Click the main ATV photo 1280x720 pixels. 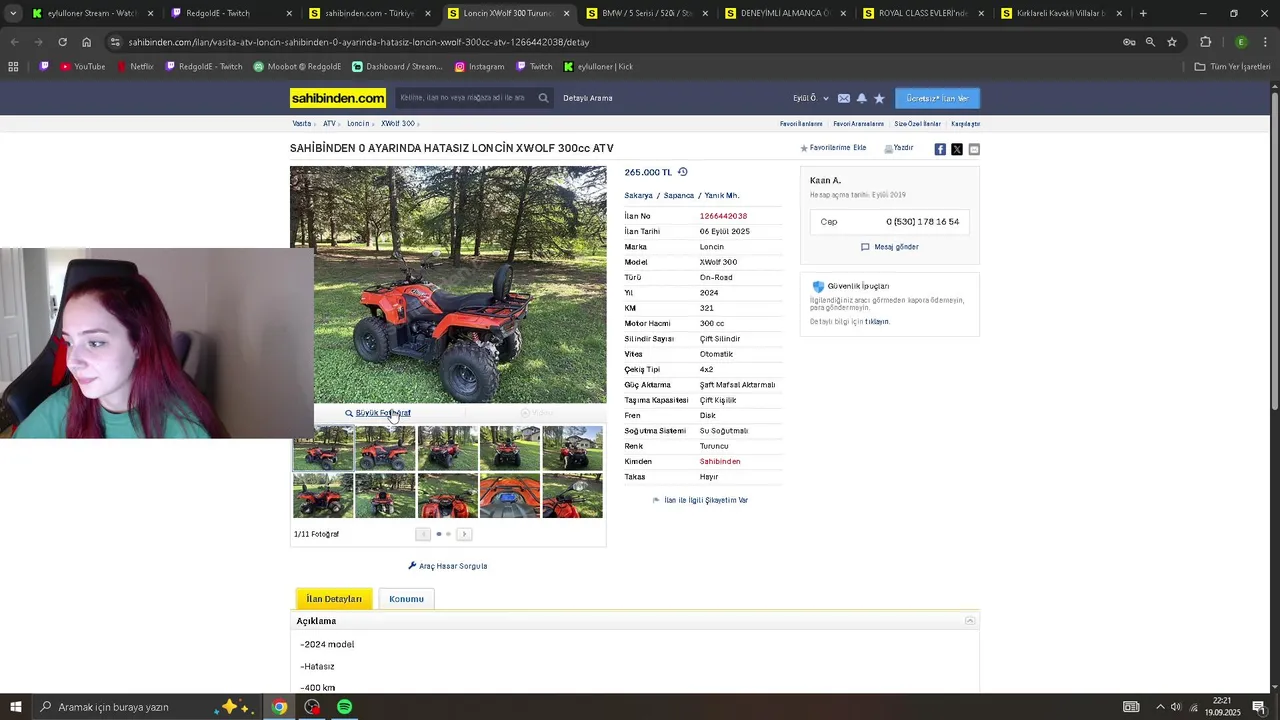[x=448, y=285]
